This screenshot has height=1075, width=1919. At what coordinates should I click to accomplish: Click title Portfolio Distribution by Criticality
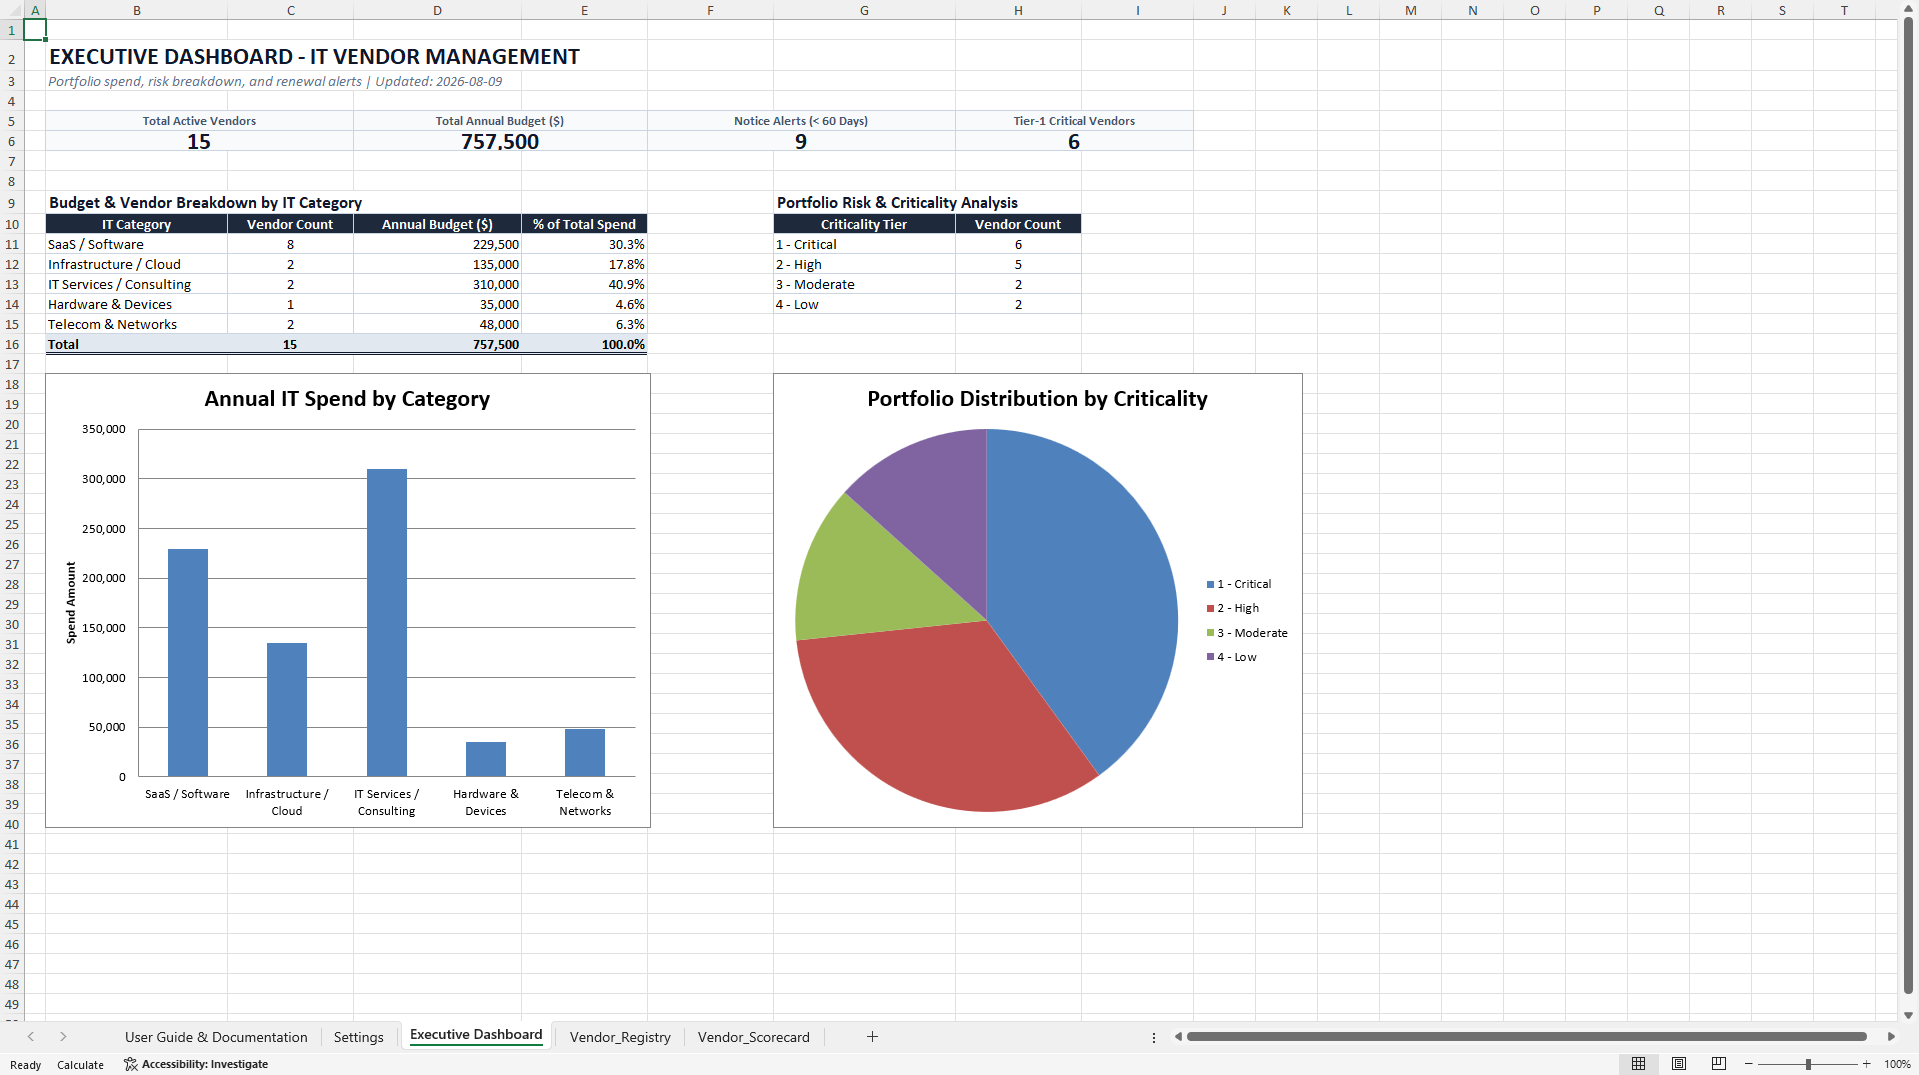(x=1037, y=399)
